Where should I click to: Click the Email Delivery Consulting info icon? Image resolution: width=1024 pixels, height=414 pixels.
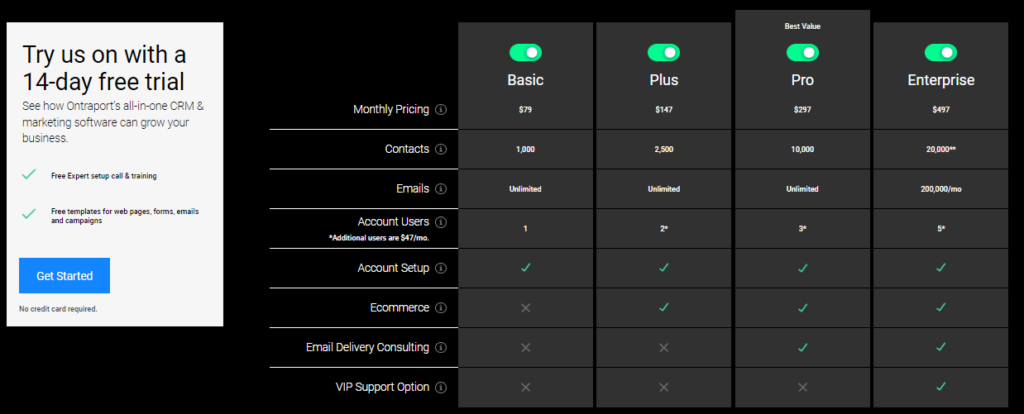pos(441,347)
